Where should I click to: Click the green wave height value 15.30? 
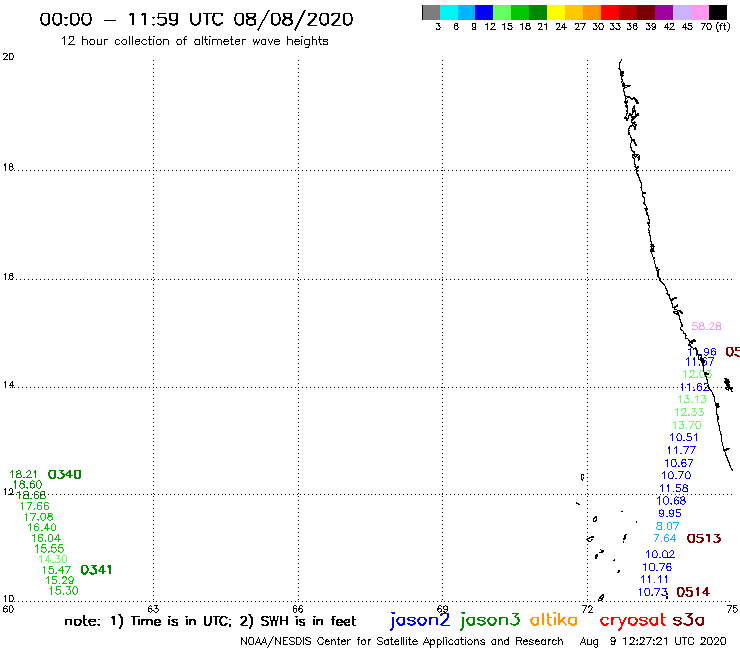63,591
